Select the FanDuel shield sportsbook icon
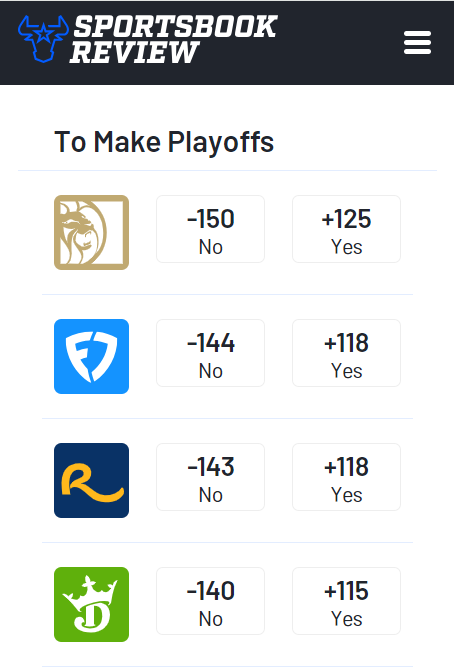 click(x=91, y=356)
